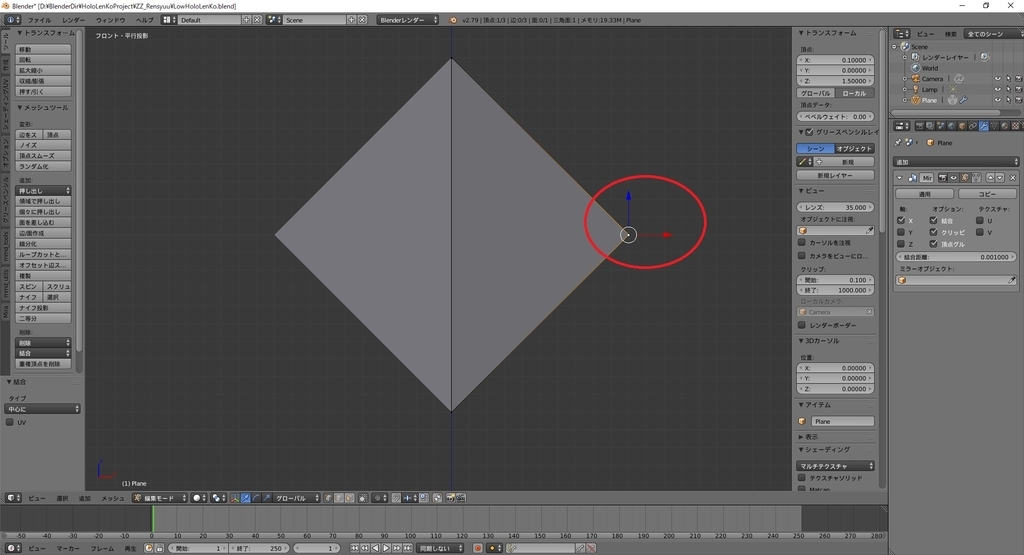Open the マーカー menu in timeline
This screenshot has width=1024, height=555.
point(68,548)
